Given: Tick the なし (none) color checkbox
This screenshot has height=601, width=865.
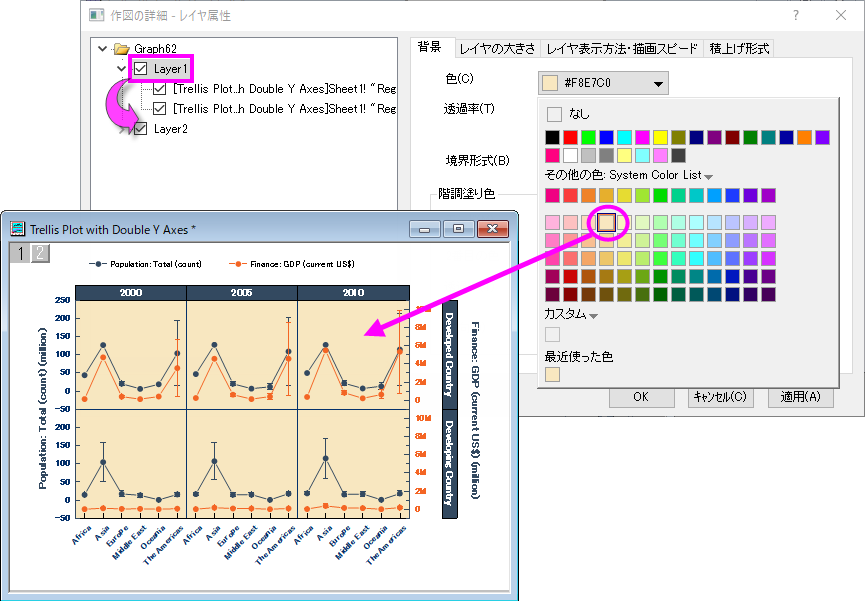Looking at the screenshot, I should click(554, 114).
